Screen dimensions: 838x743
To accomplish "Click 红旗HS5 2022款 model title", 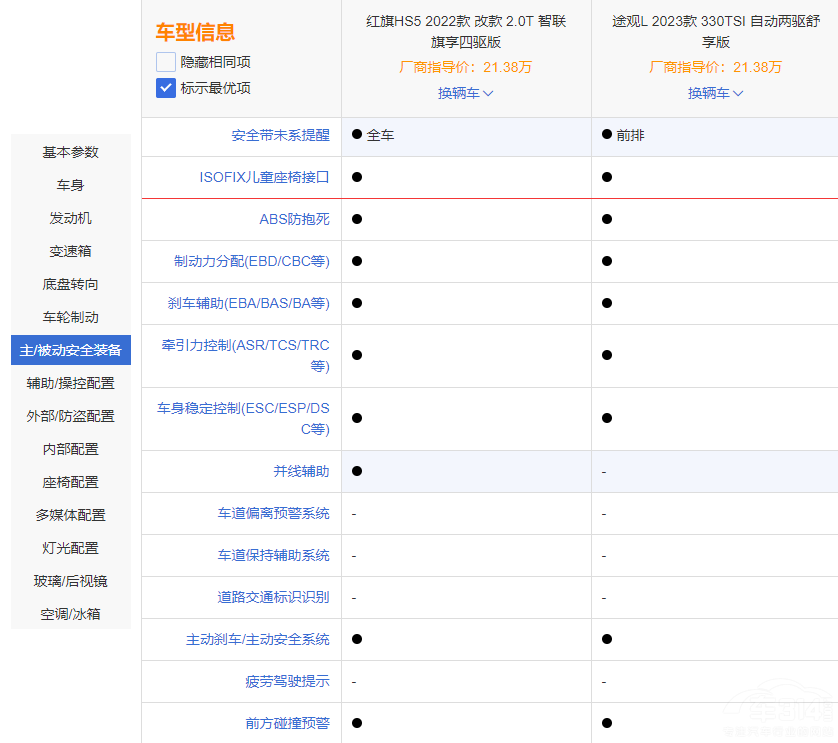I will (x=466, y=32).
